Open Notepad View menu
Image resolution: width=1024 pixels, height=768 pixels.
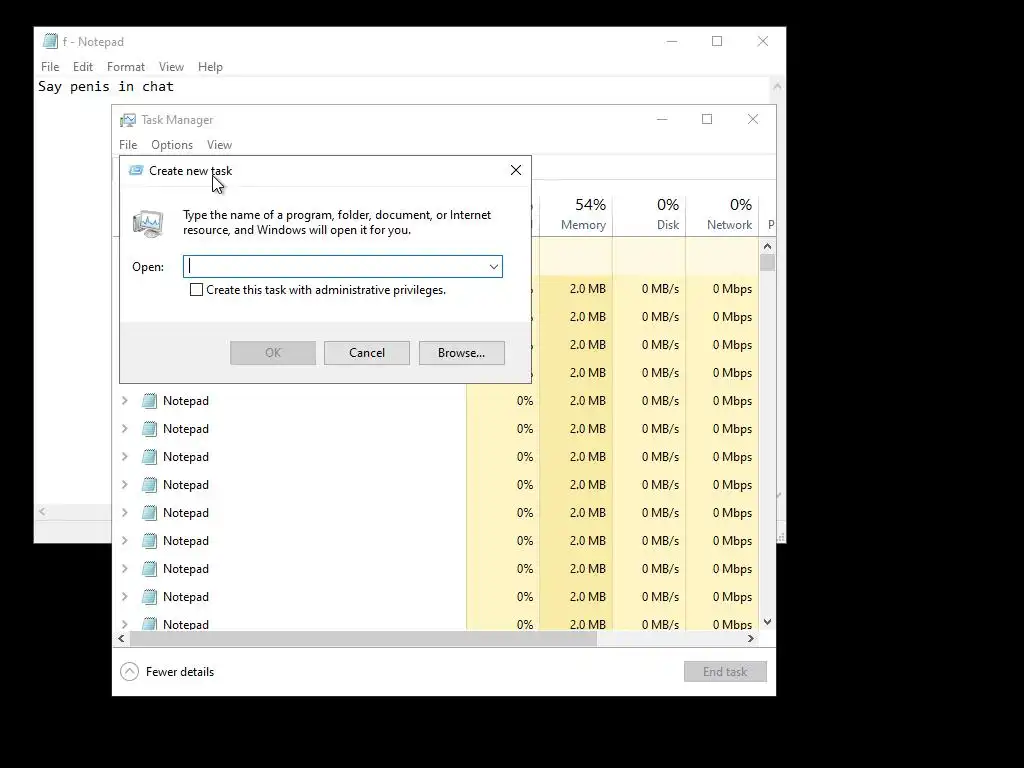click(x=171, y=67)
